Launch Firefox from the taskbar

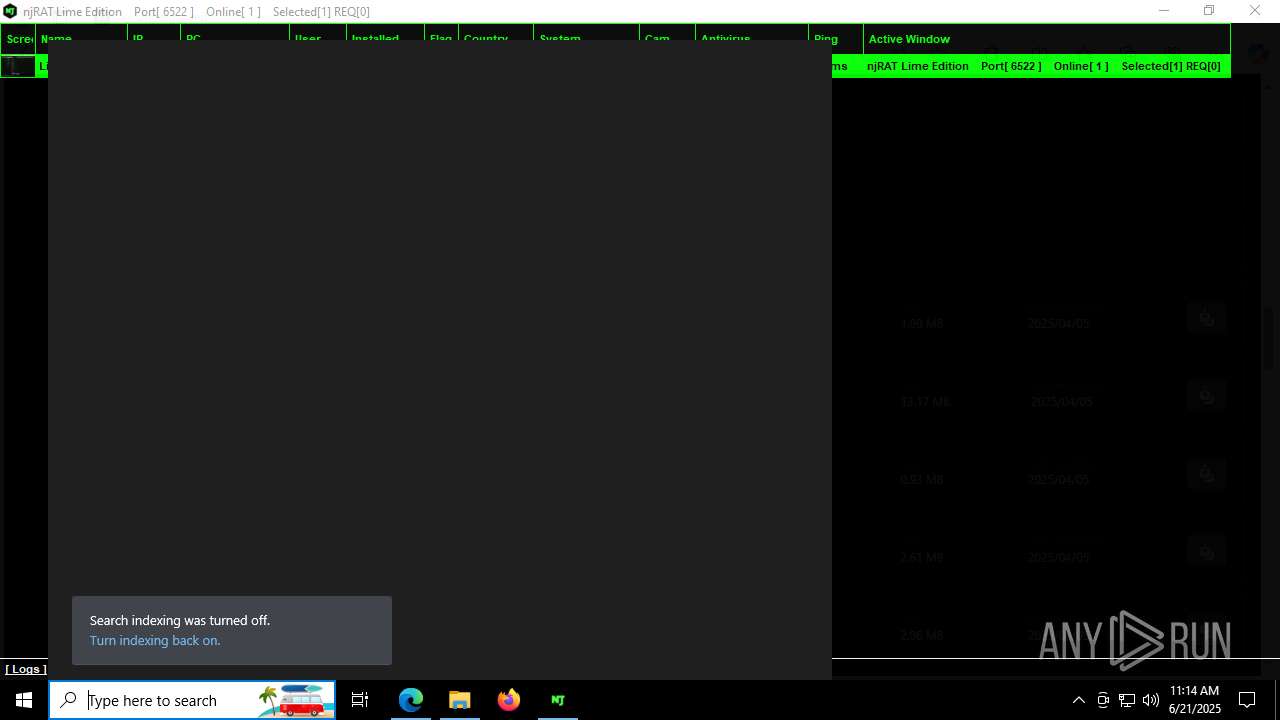[x=509, y=700]
